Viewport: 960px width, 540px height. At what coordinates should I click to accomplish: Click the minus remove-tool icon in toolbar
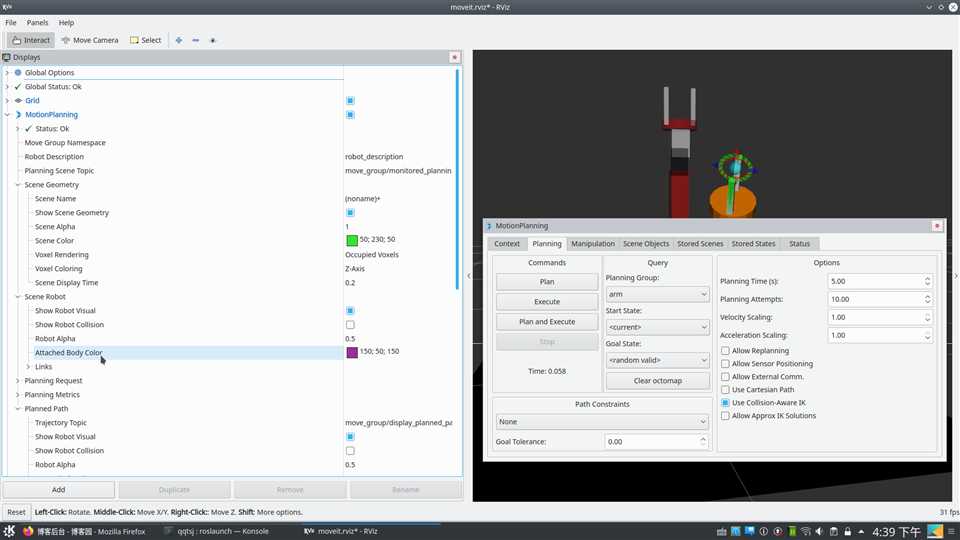[195, 40]
